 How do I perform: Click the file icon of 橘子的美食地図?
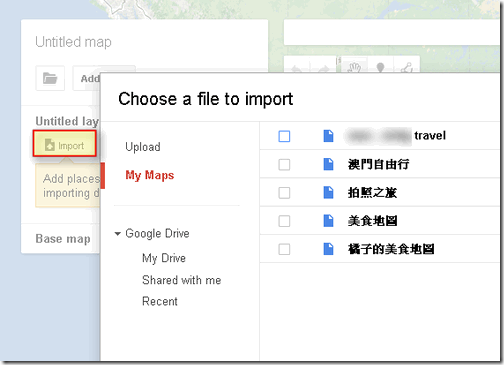pos(328,249)
